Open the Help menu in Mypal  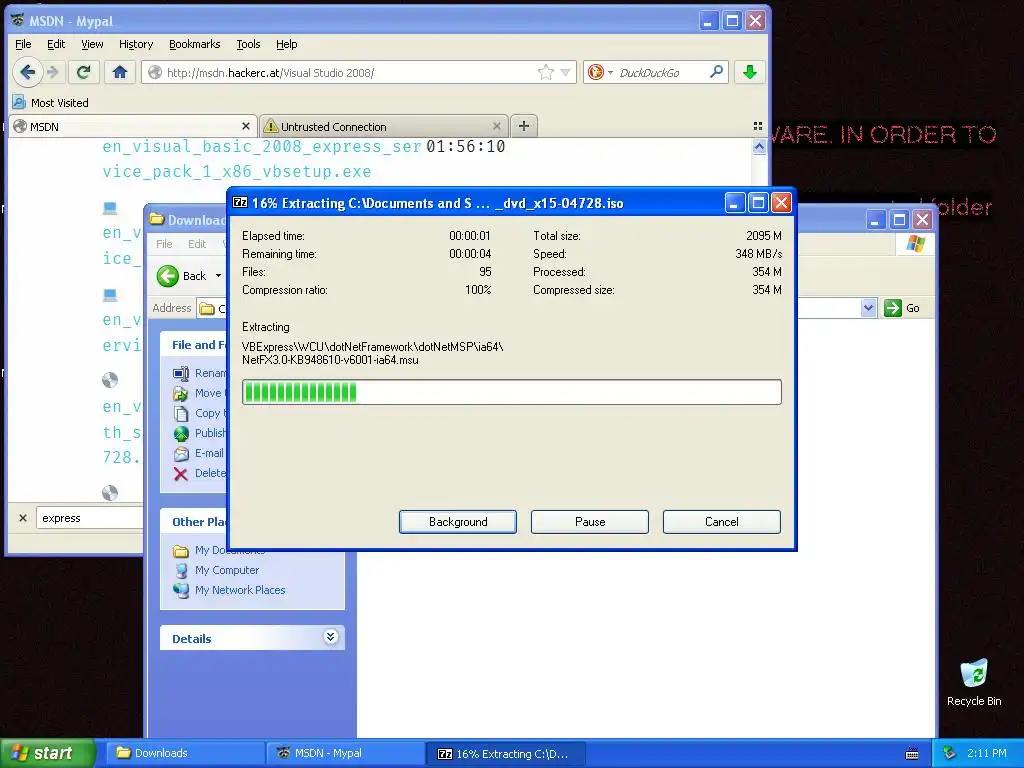coord(287,44)
